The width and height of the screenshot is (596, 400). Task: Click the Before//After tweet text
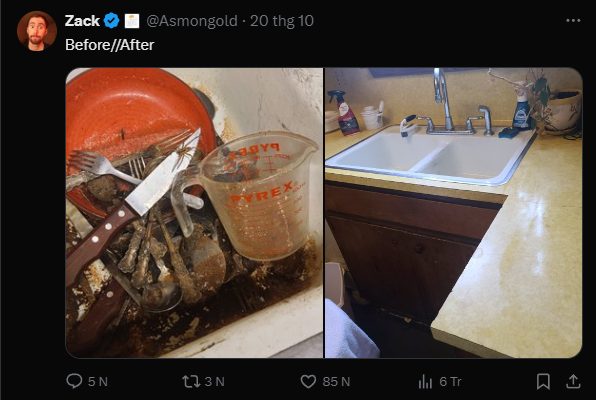[x=109, y=45]
